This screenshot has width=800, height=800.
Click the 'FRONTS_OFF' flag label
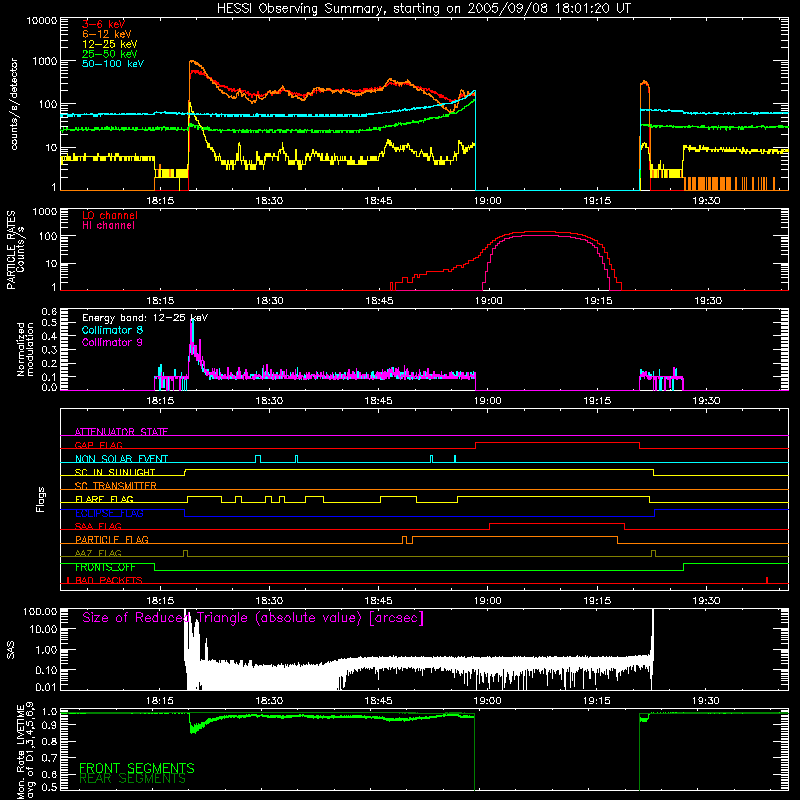pos(105,567)
